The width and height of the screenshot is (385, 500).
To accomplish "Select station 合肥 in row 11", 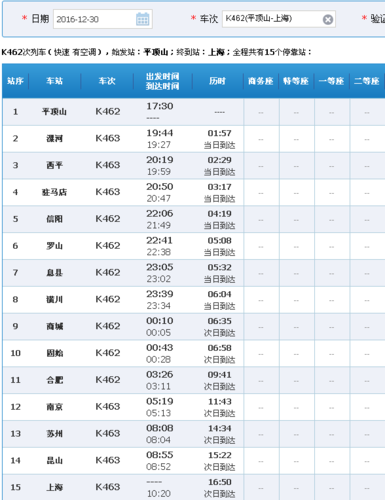I will [54, 380].
